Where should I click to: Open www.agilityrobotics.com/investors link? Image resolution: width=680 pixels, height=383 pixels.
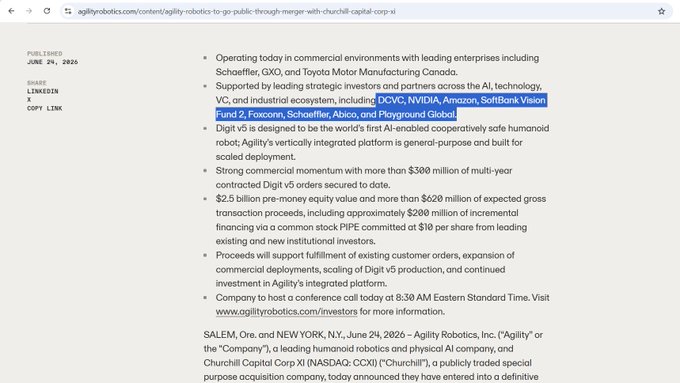pyautogui.click(x=286, y=311)
